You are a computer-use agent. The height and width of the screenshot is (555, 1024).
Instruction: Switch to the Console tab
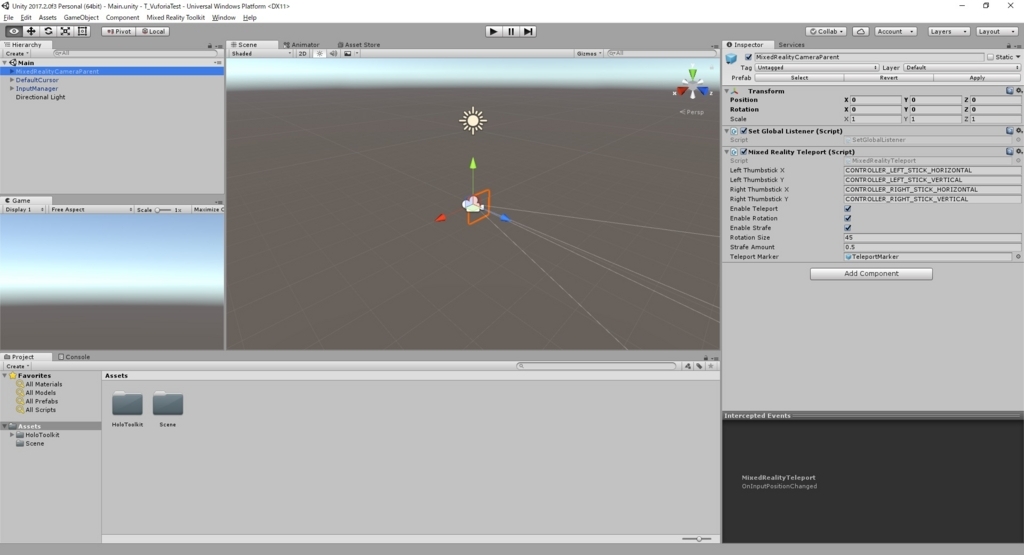[x=74, y=357]
